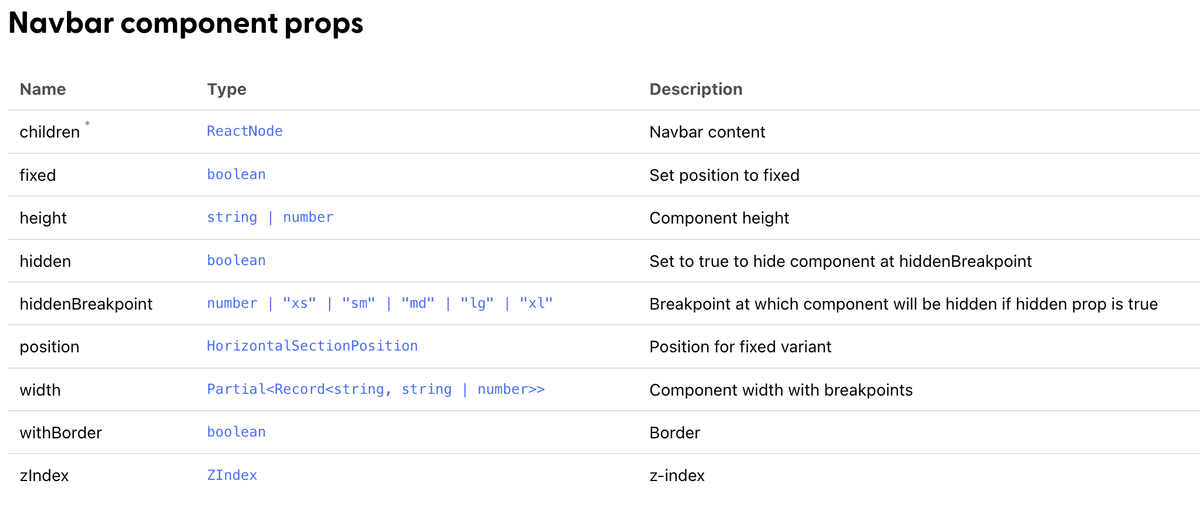Screen dimensions: 1200x515
Task: Click the required asterisk beside children
Action: 87,124
